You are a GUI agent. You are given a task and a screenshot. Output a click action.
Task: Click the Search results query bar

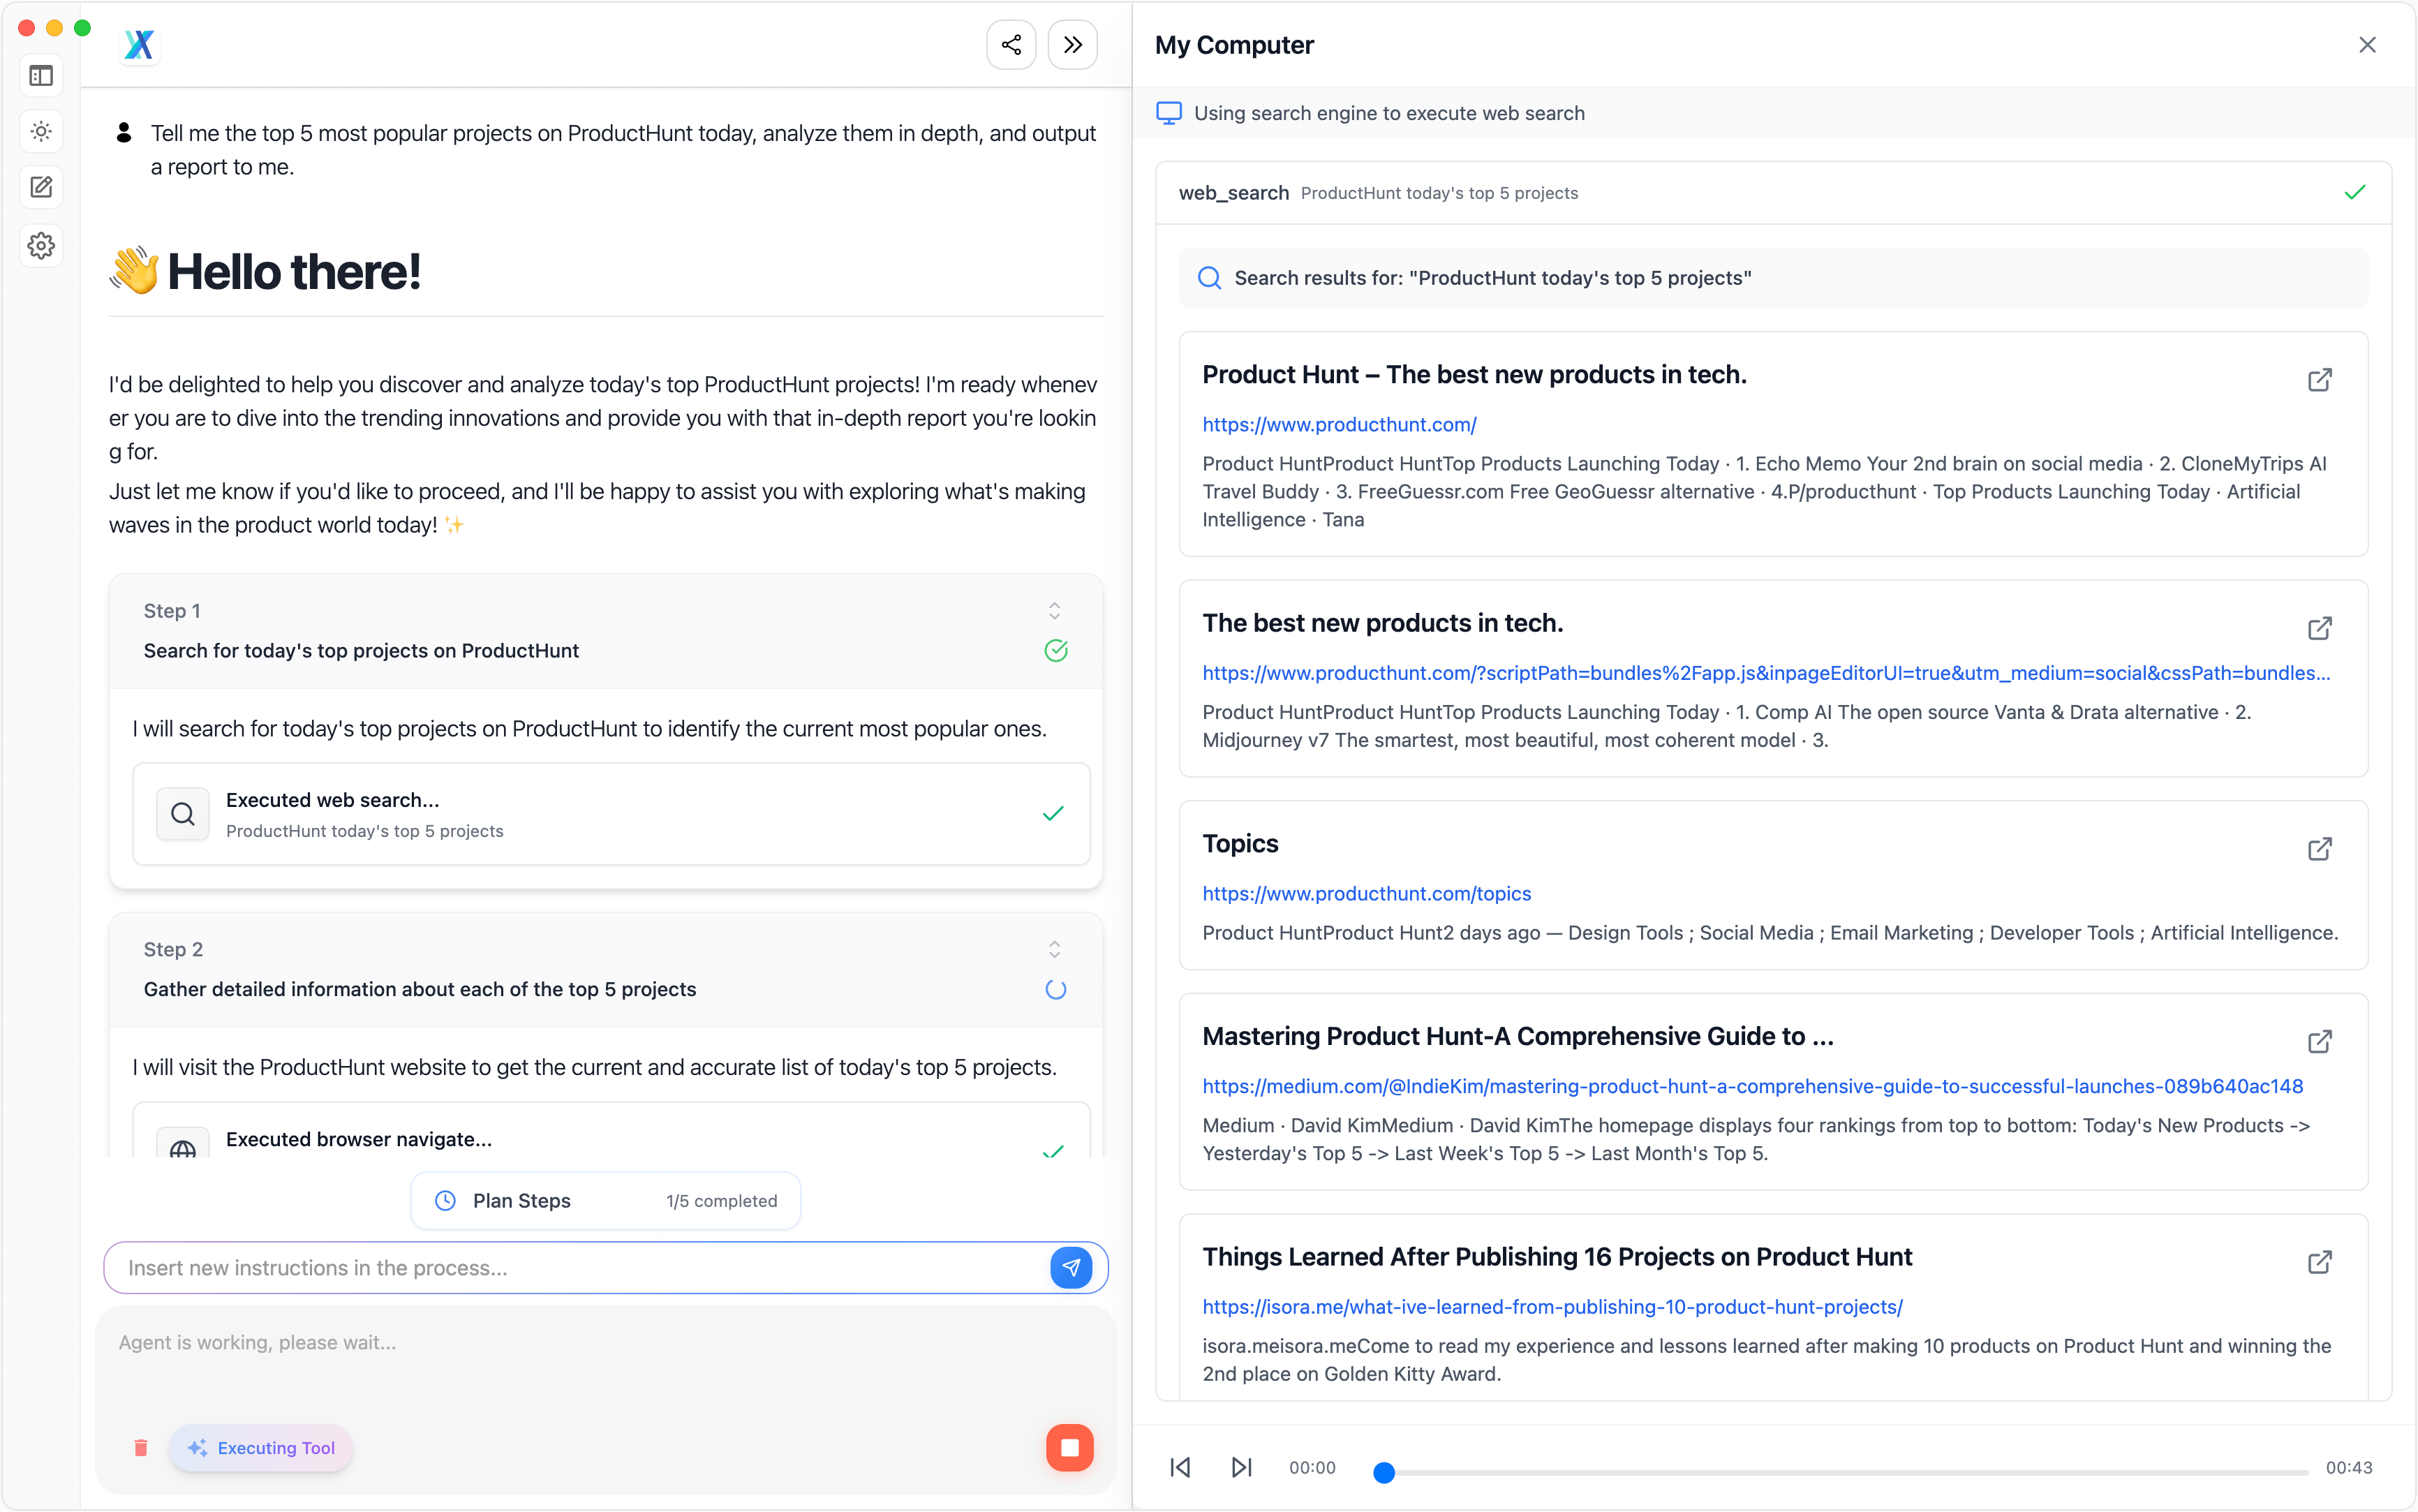[x=1773, y=277]
